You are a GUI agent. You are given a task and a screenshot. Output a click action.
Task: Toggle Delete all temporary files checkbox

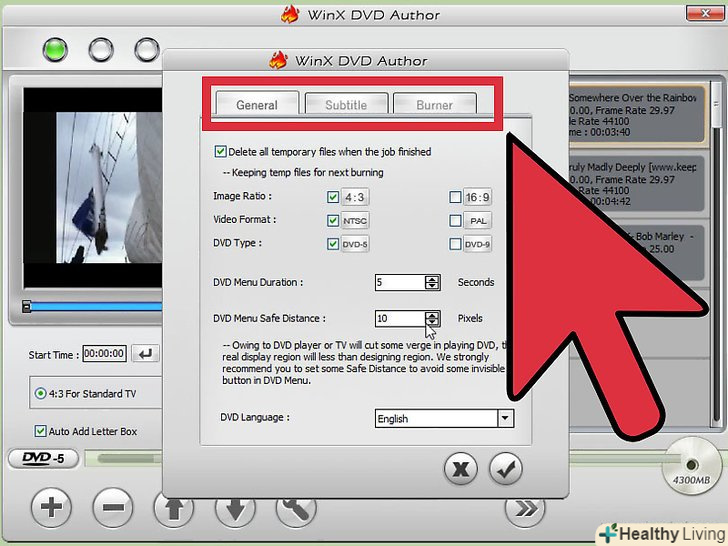tap(220, 151)
